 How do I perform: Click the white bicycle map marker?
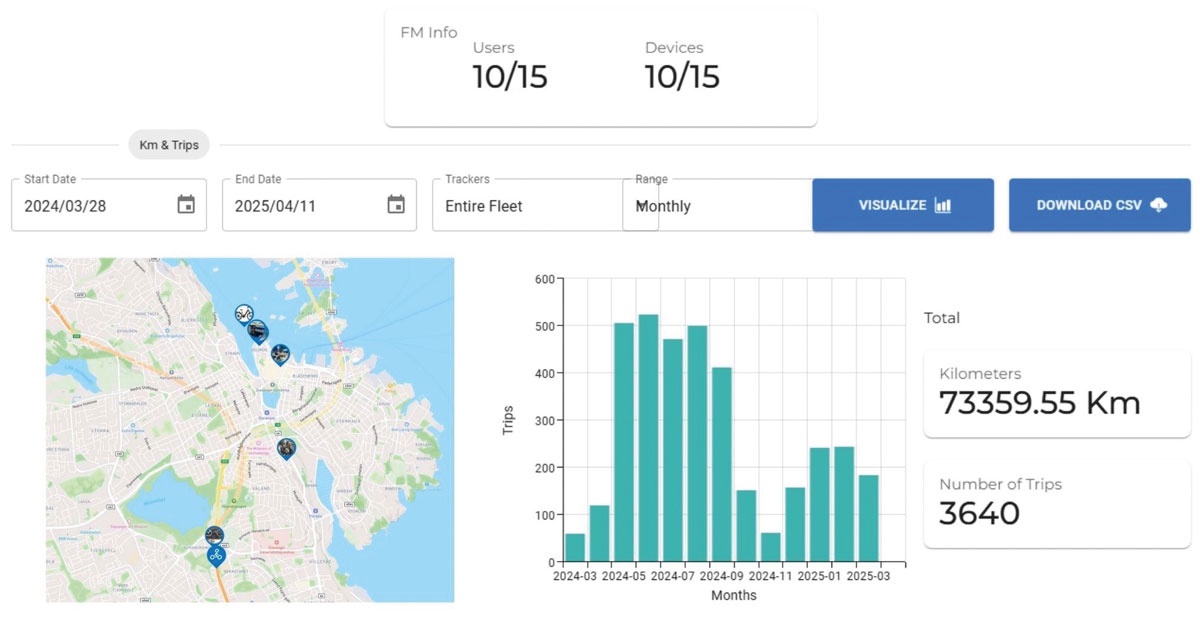[x=244, y=314]
